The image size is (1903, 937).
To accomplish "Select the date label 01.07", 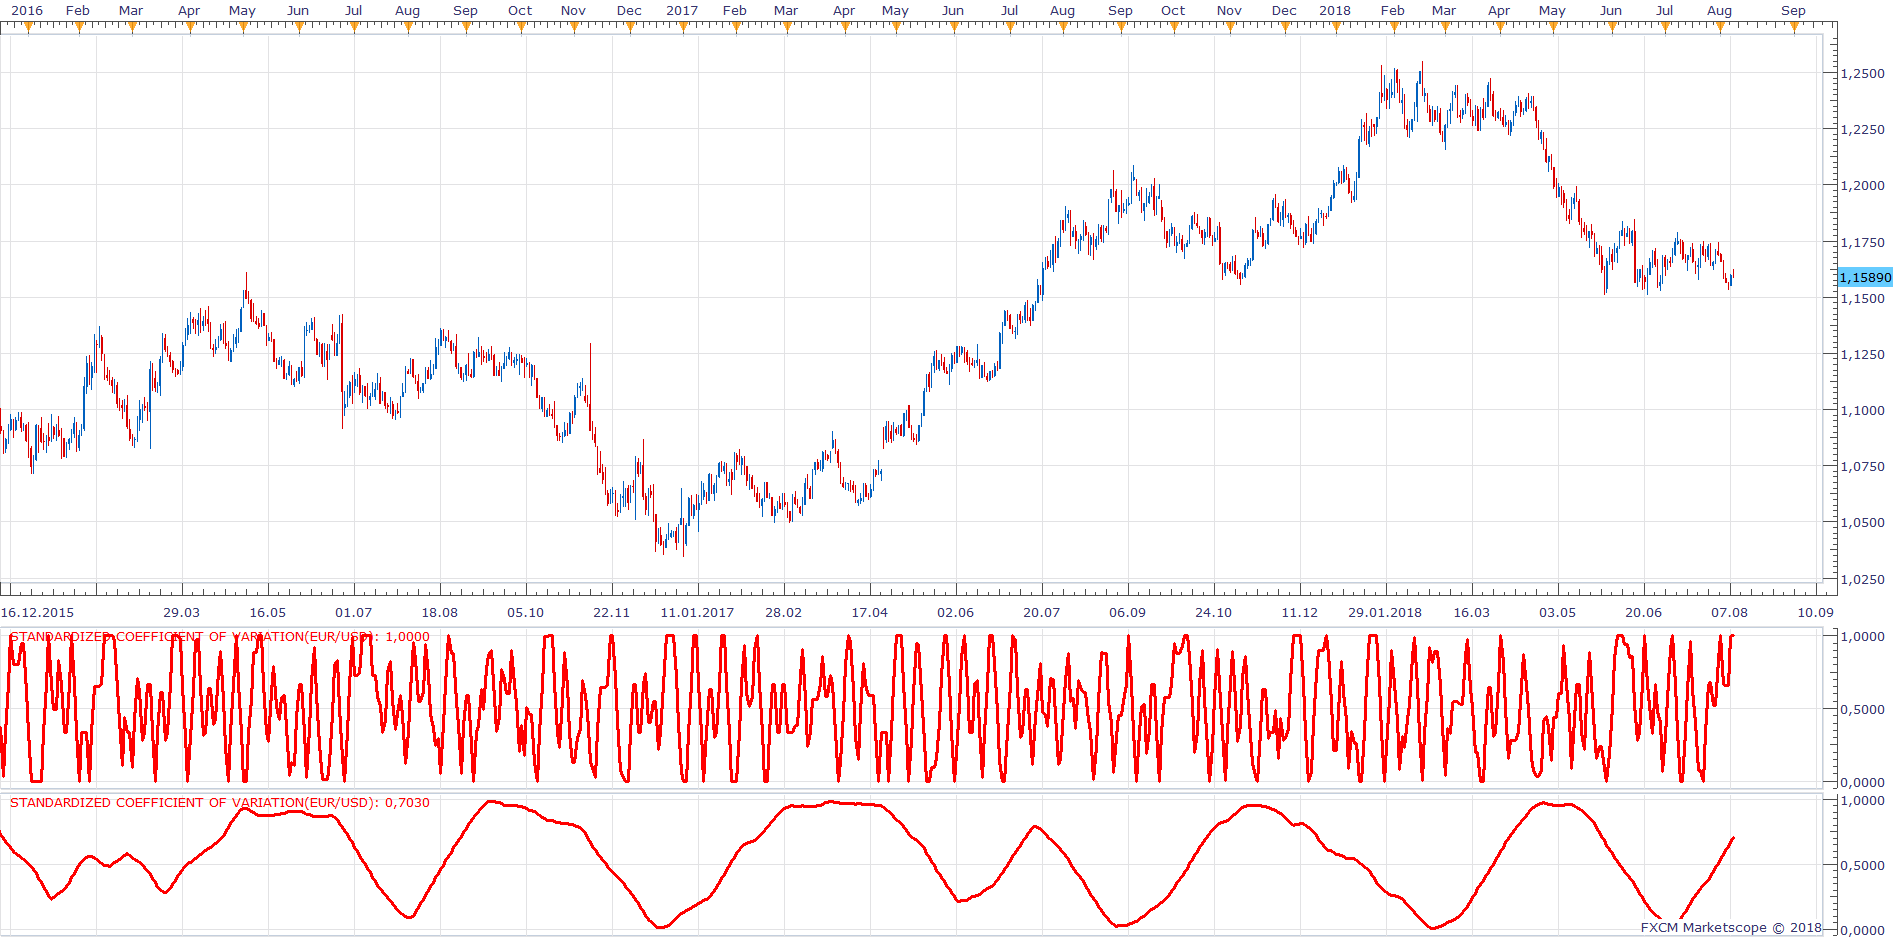I will click(354, 612).
